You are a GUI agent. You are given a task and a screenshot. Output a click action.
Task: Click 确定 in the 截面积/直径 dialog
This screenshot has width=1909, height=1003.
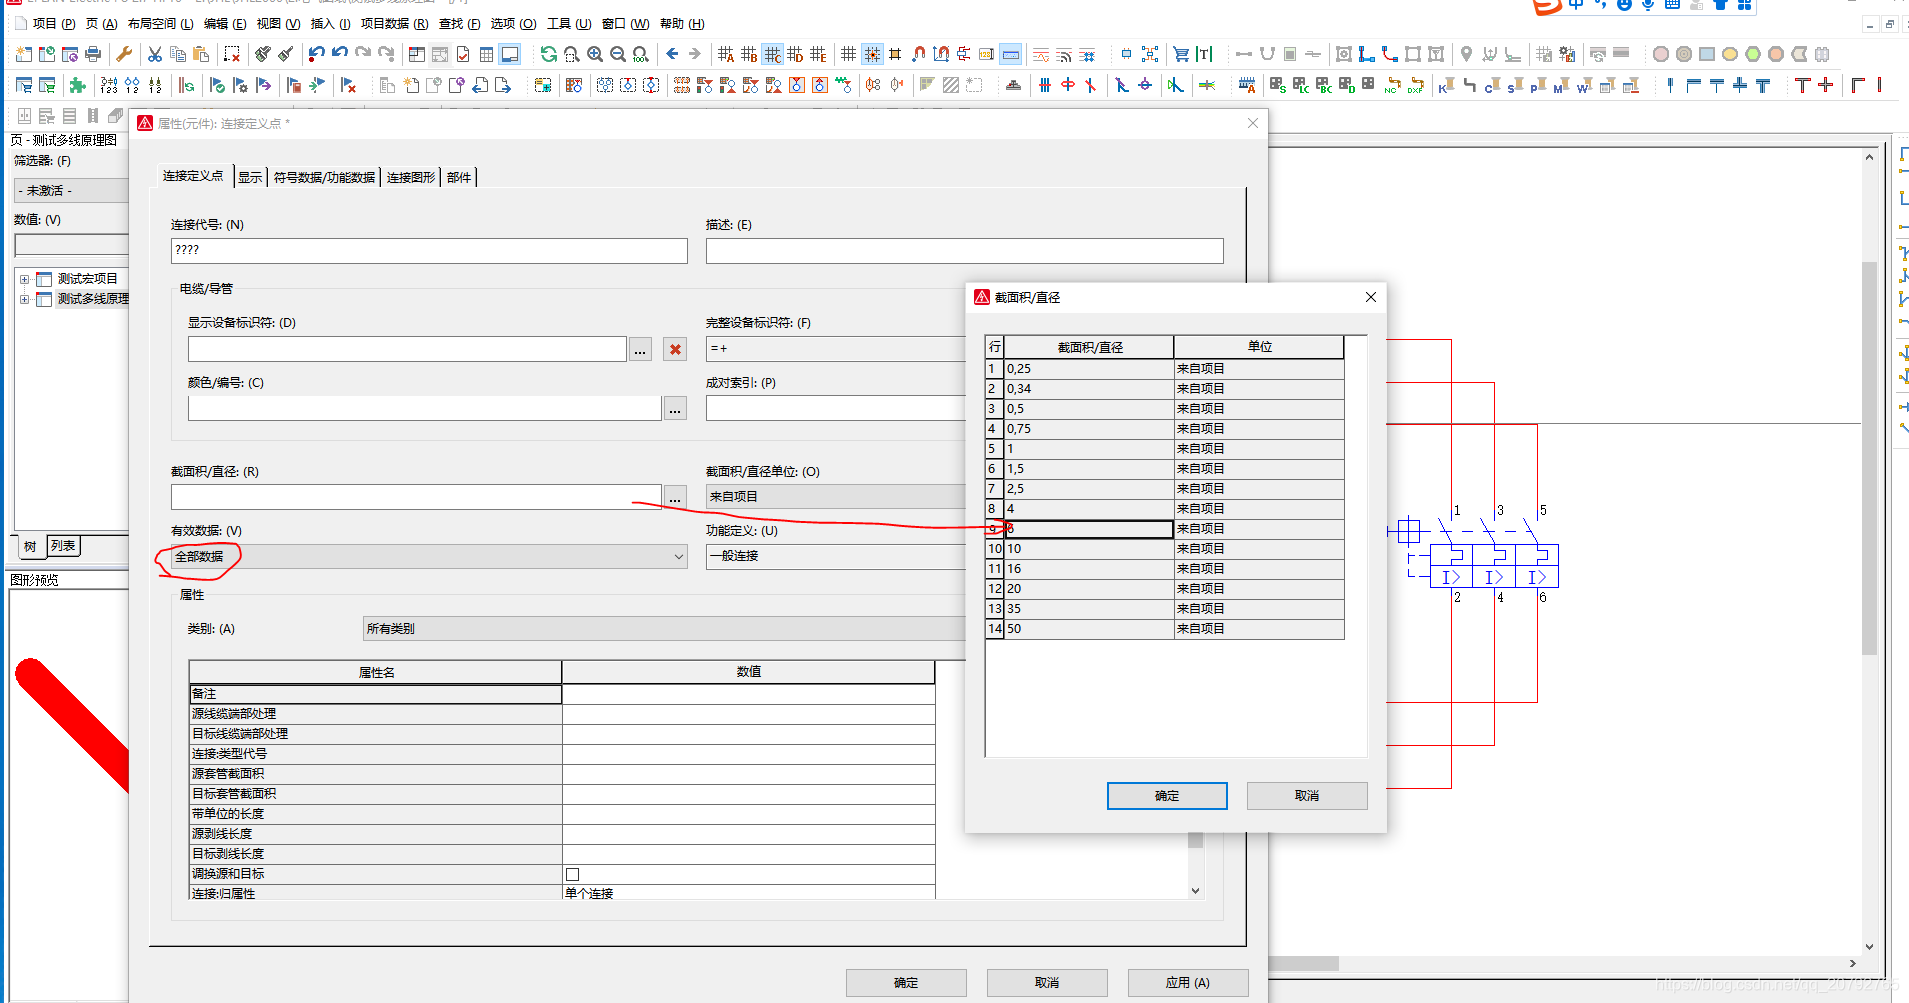point(1166,796)
